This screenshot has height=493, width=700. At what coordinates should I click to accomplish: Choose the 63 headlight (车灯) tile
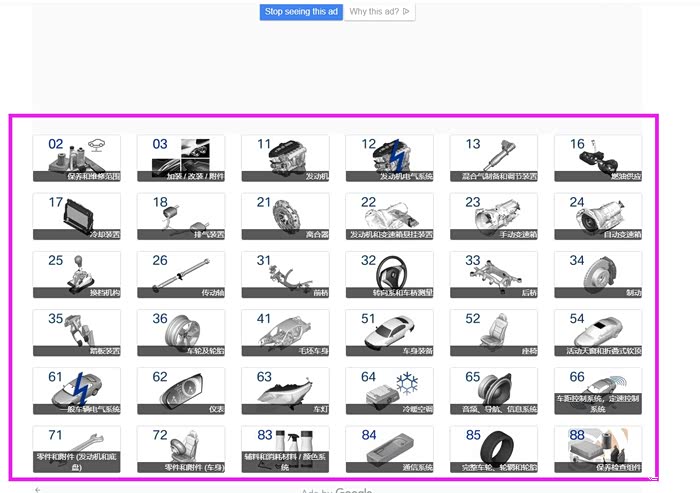[285, 391]
